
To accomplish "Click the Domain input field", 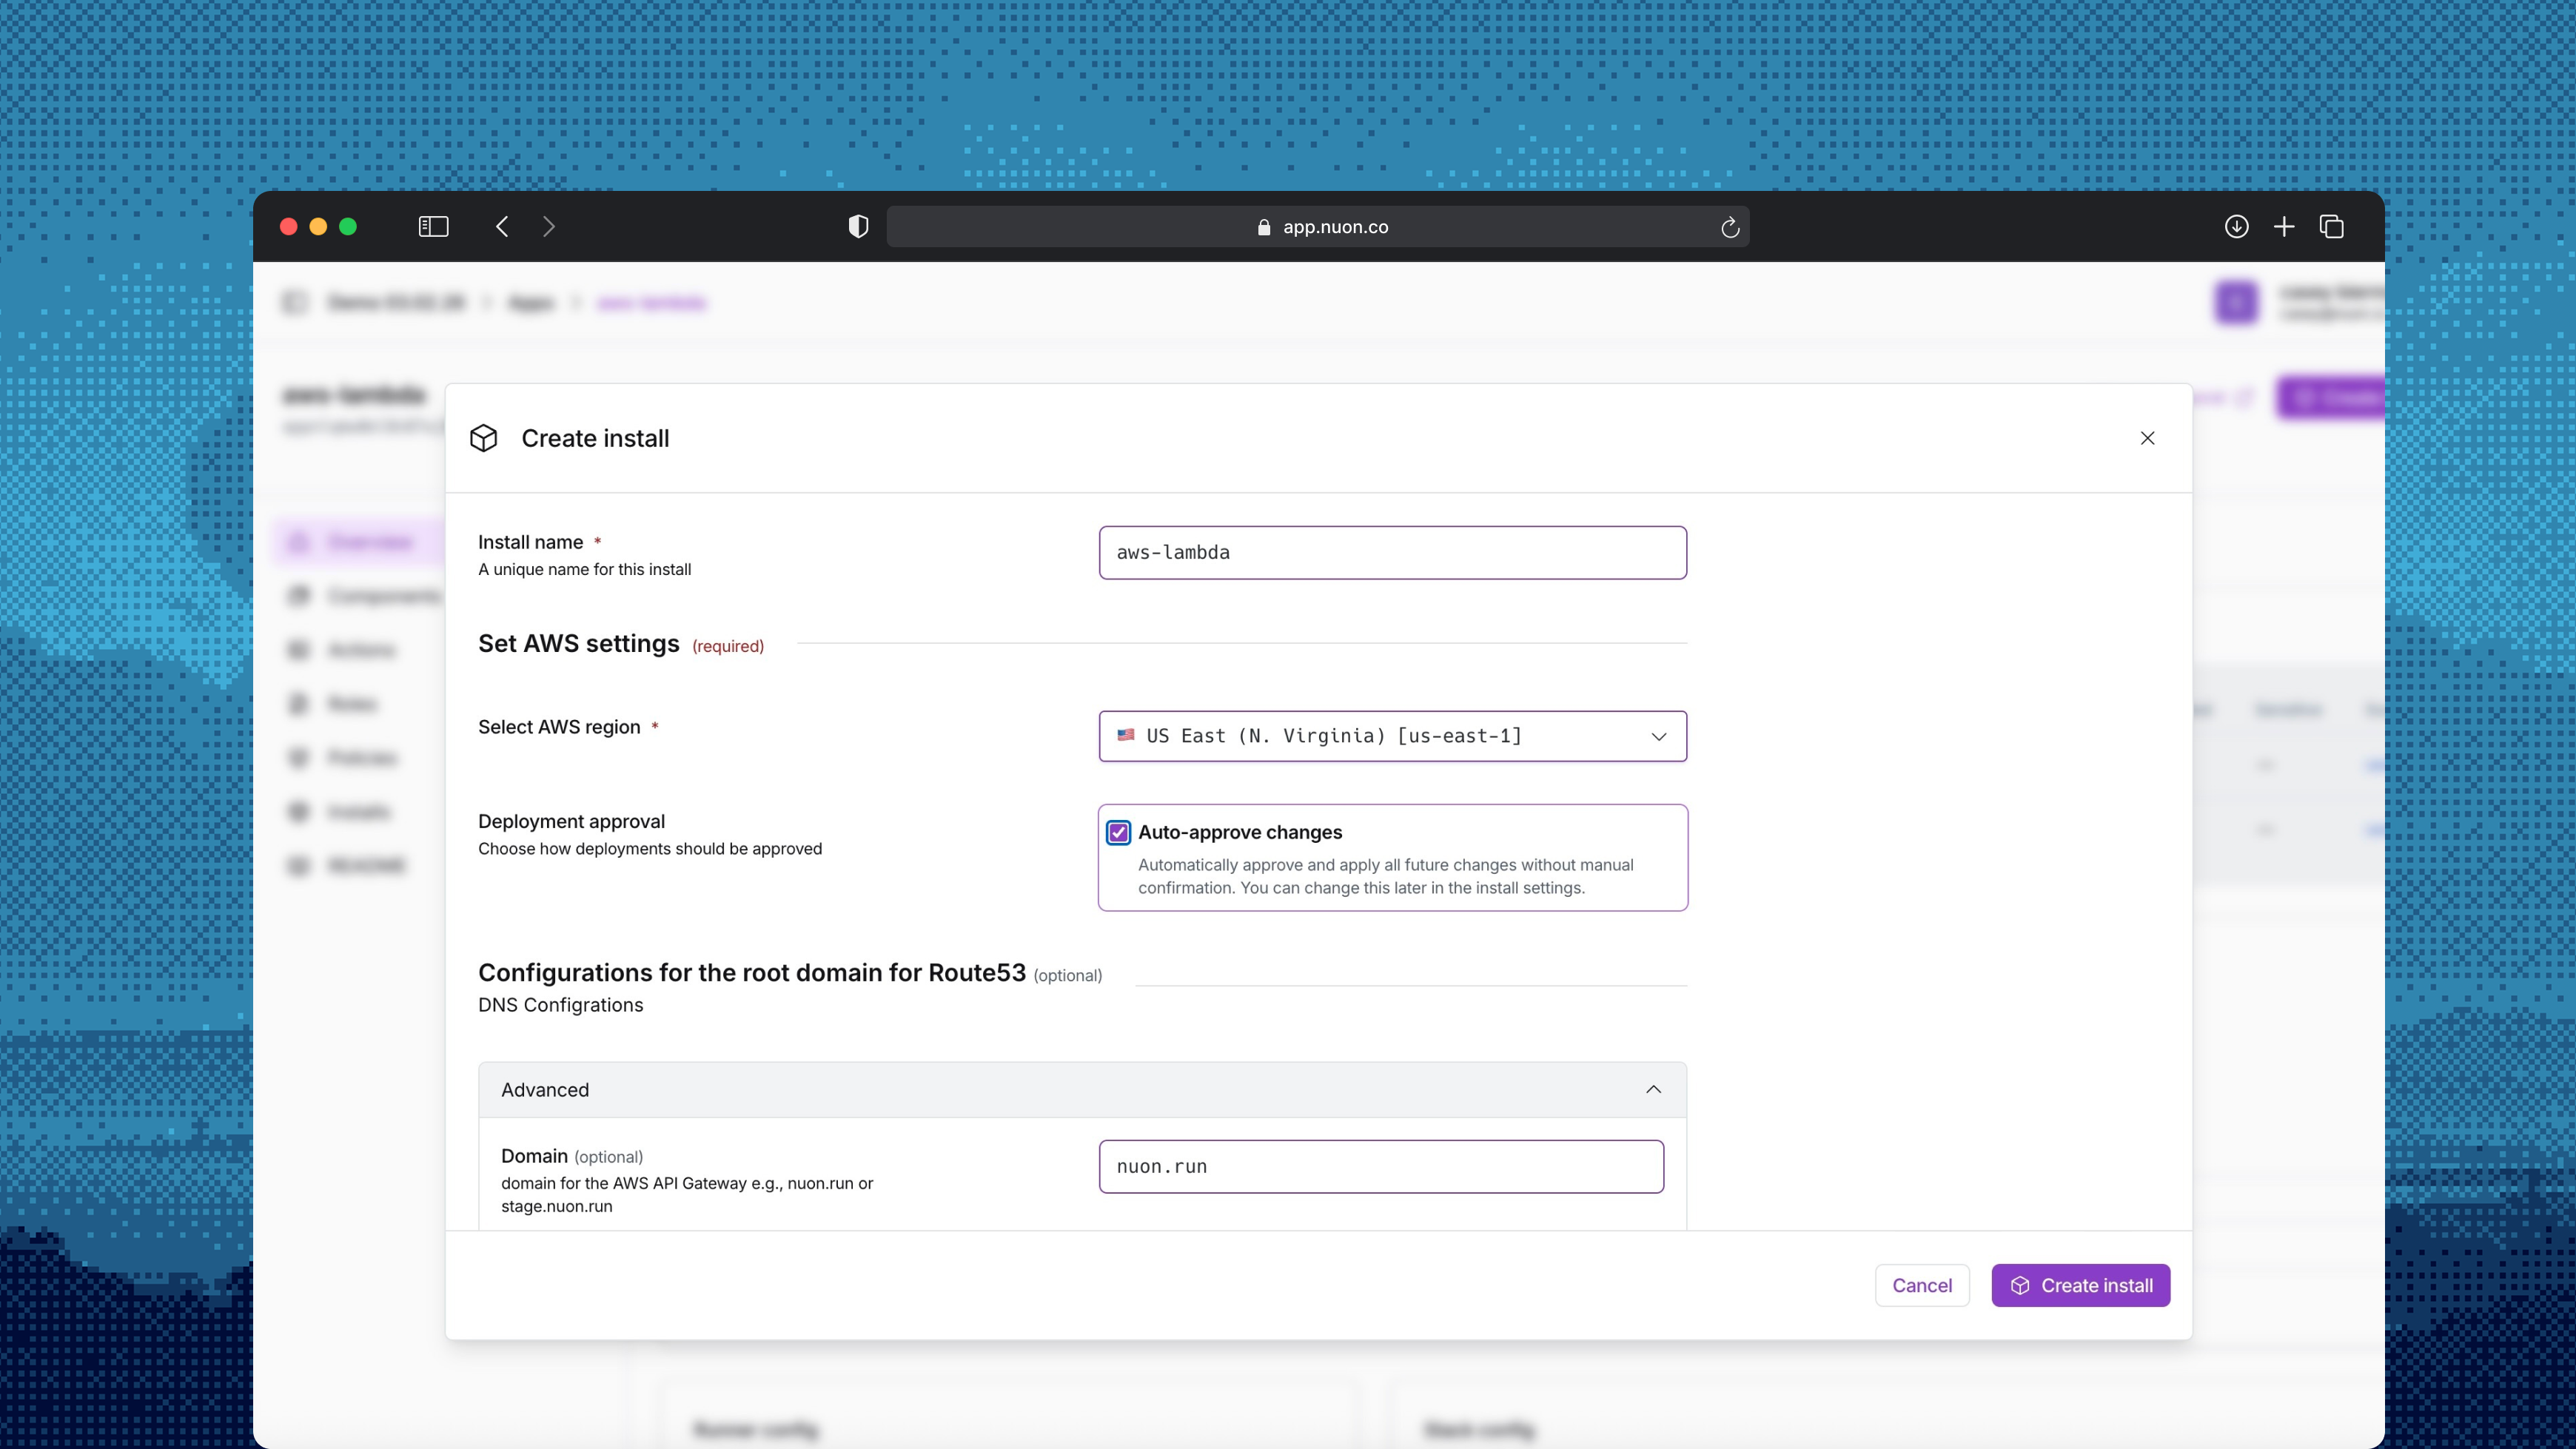I will click(x=1380, y=1166).
